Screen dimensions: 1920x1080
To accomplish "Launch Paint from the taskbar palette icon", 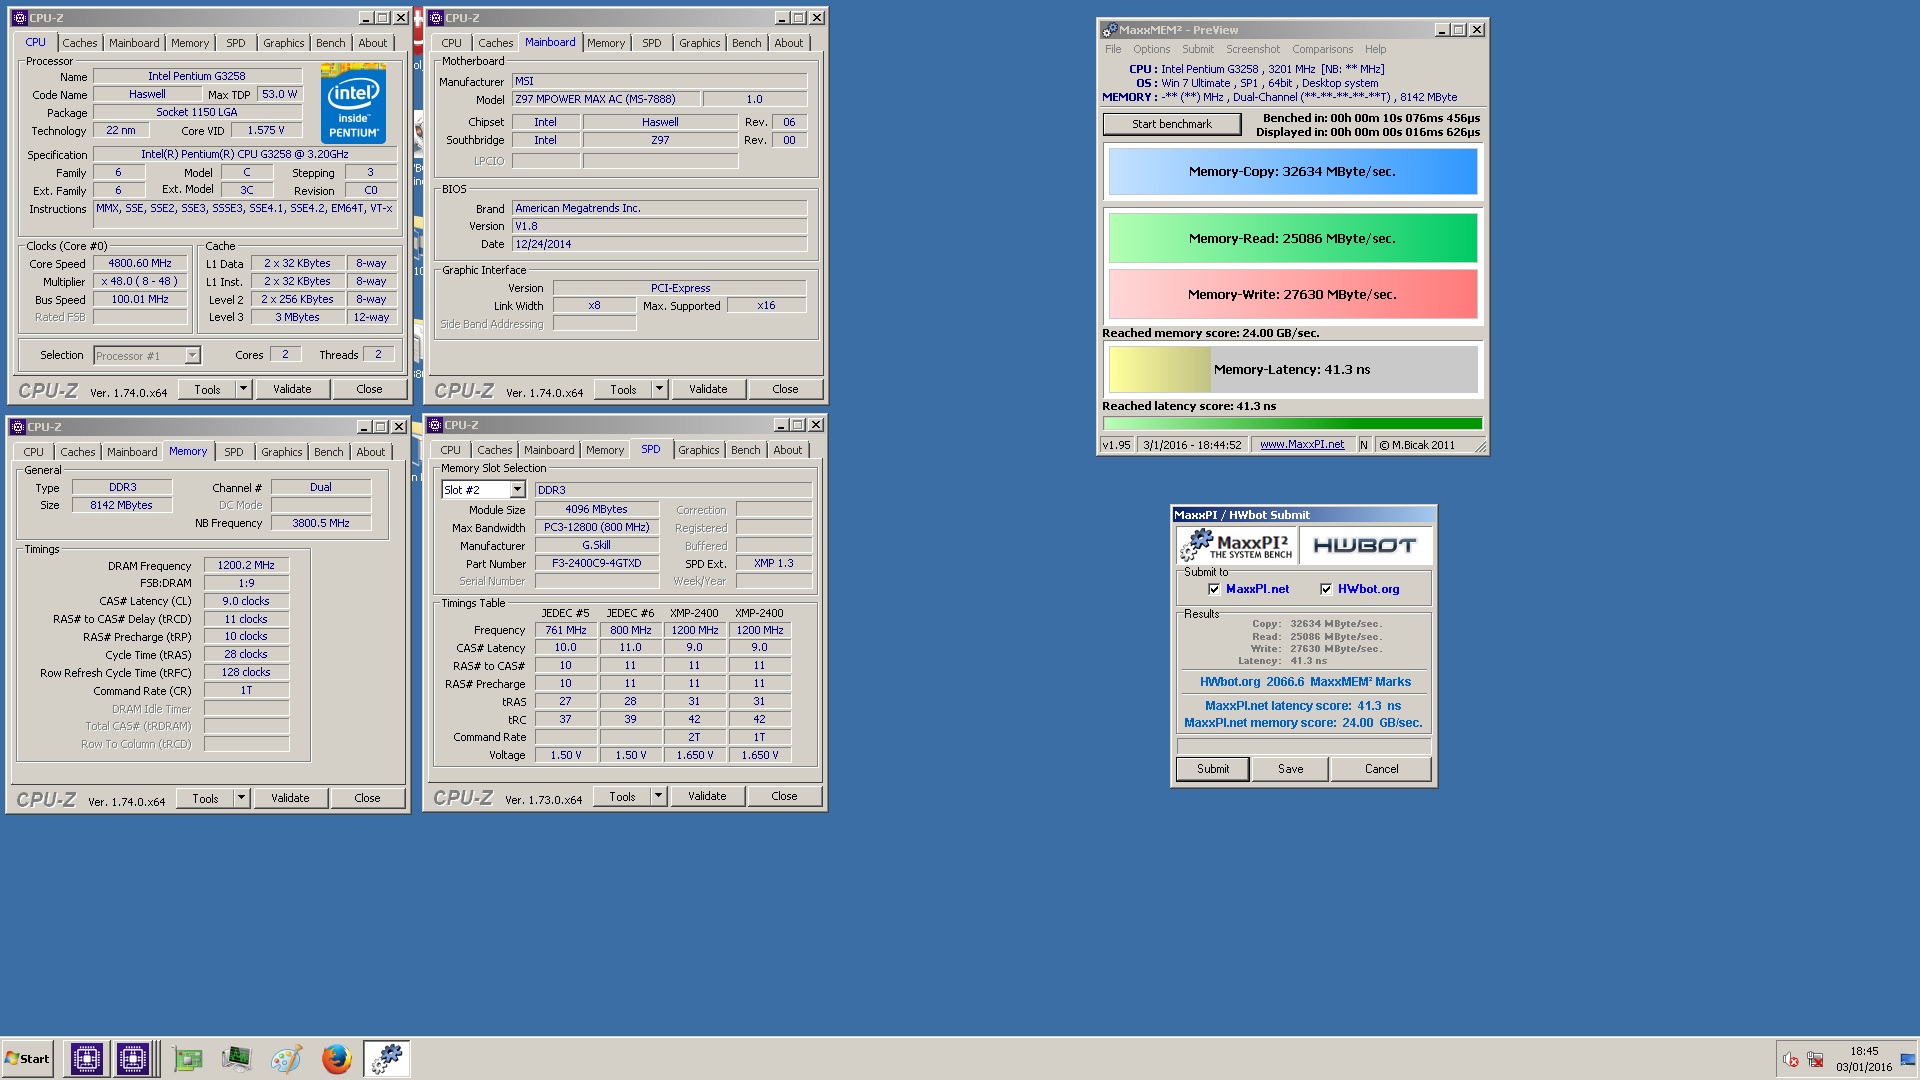I will 286,1058.
